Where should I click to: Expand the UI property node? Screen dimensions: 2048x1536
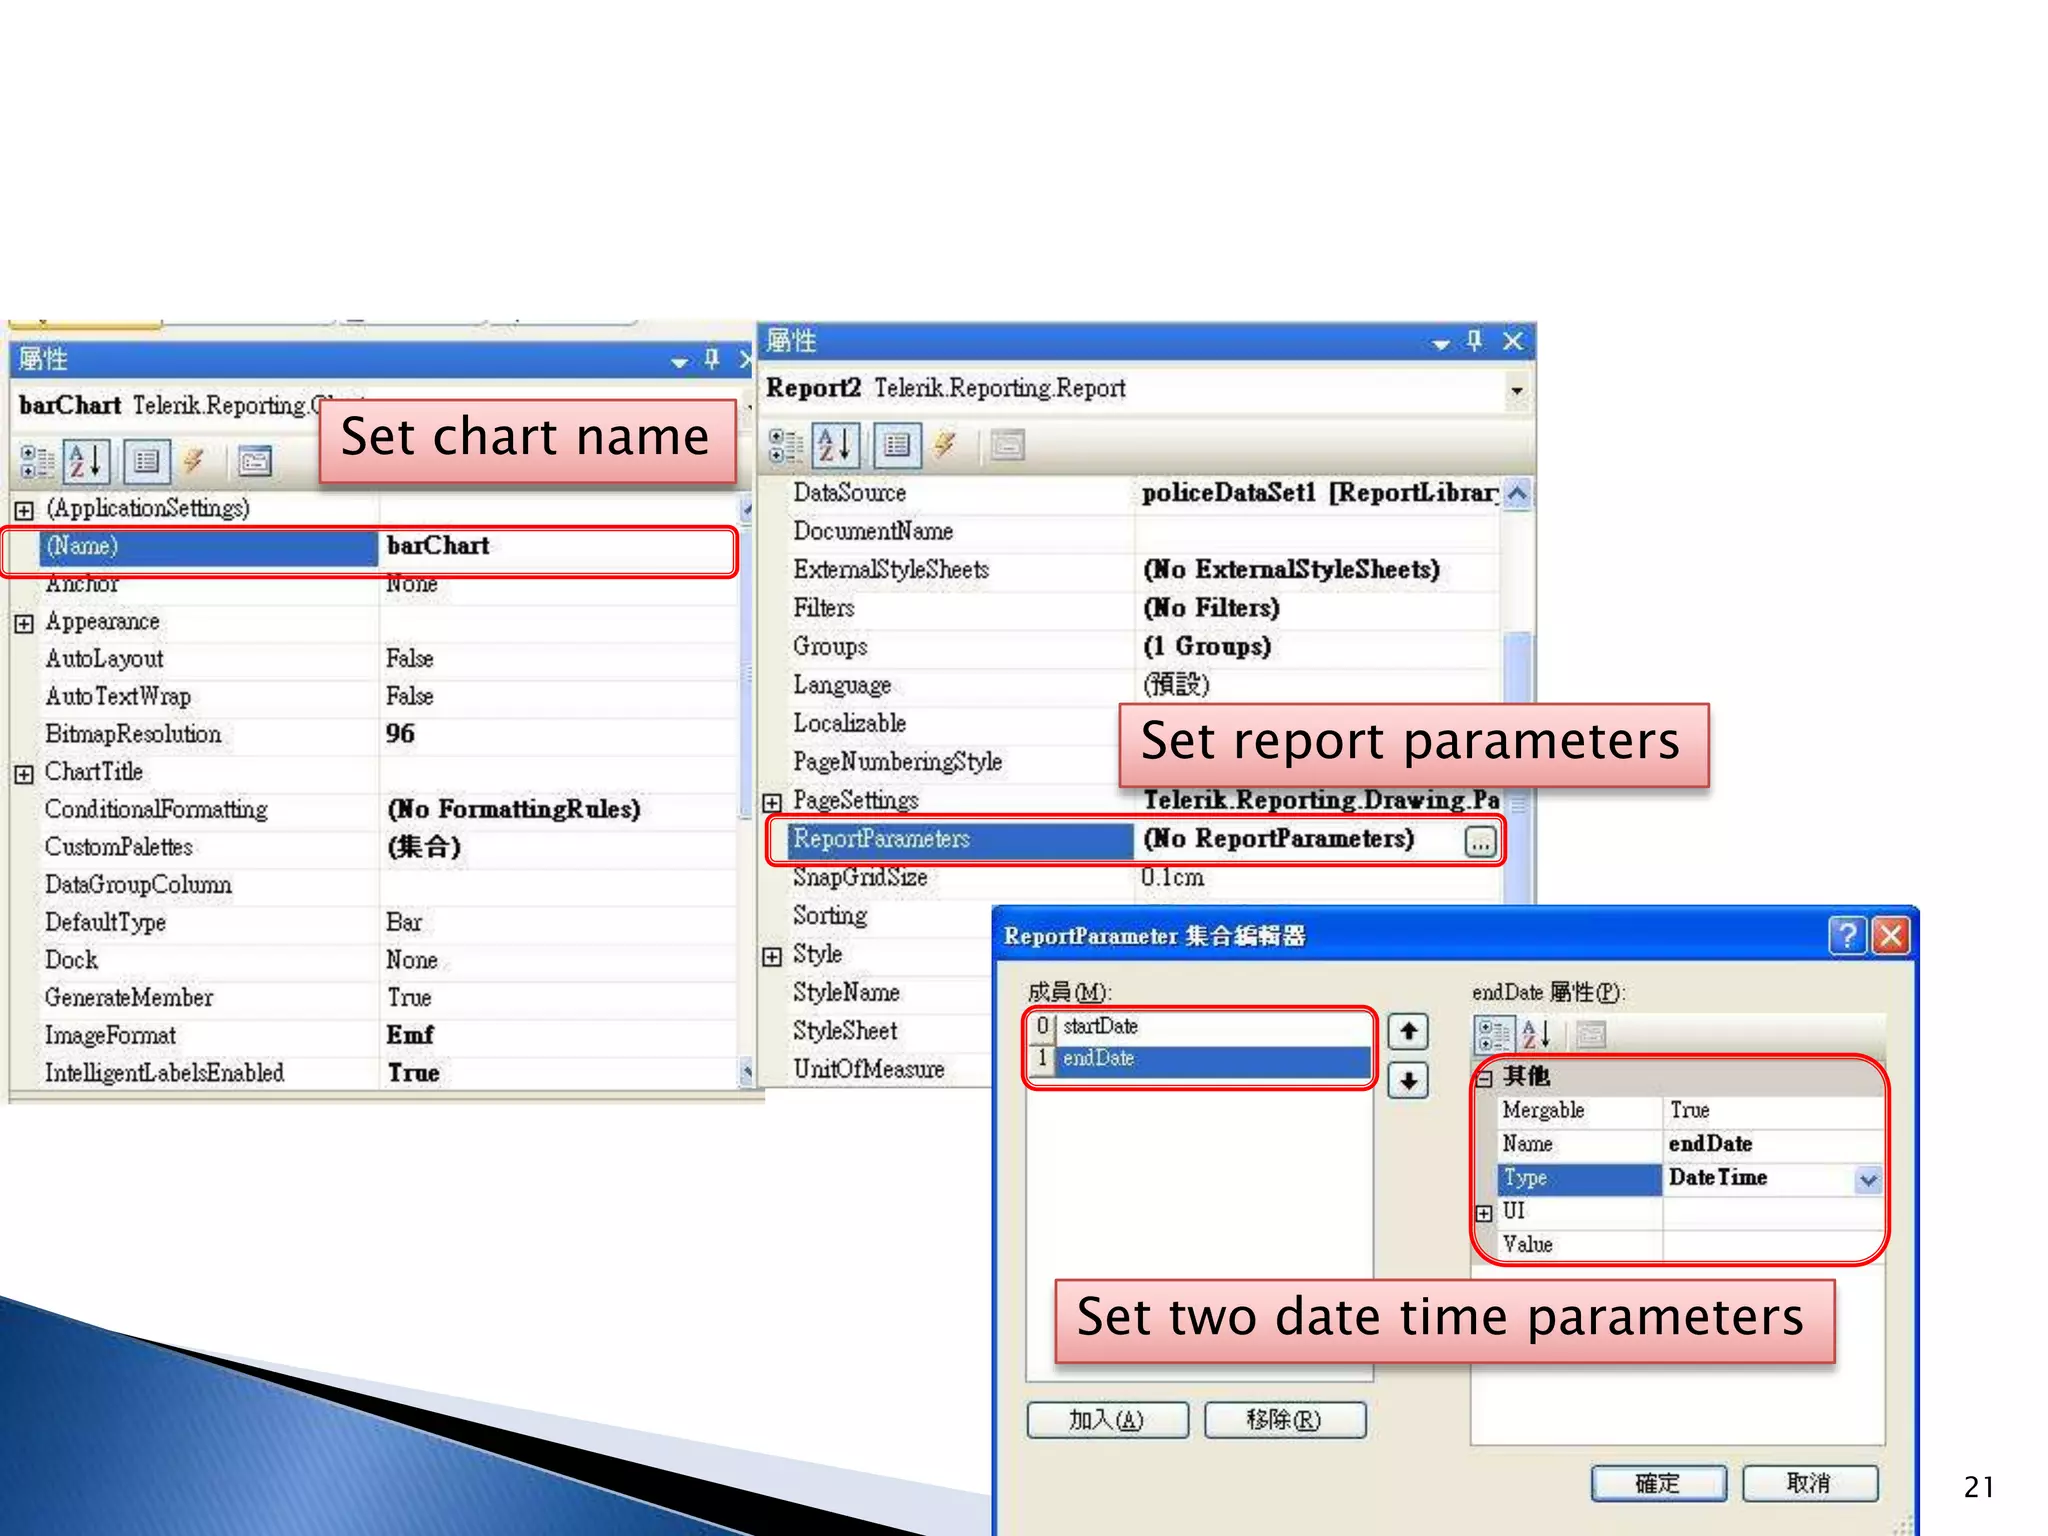pyautogui.click(x=1484, y=1213)
